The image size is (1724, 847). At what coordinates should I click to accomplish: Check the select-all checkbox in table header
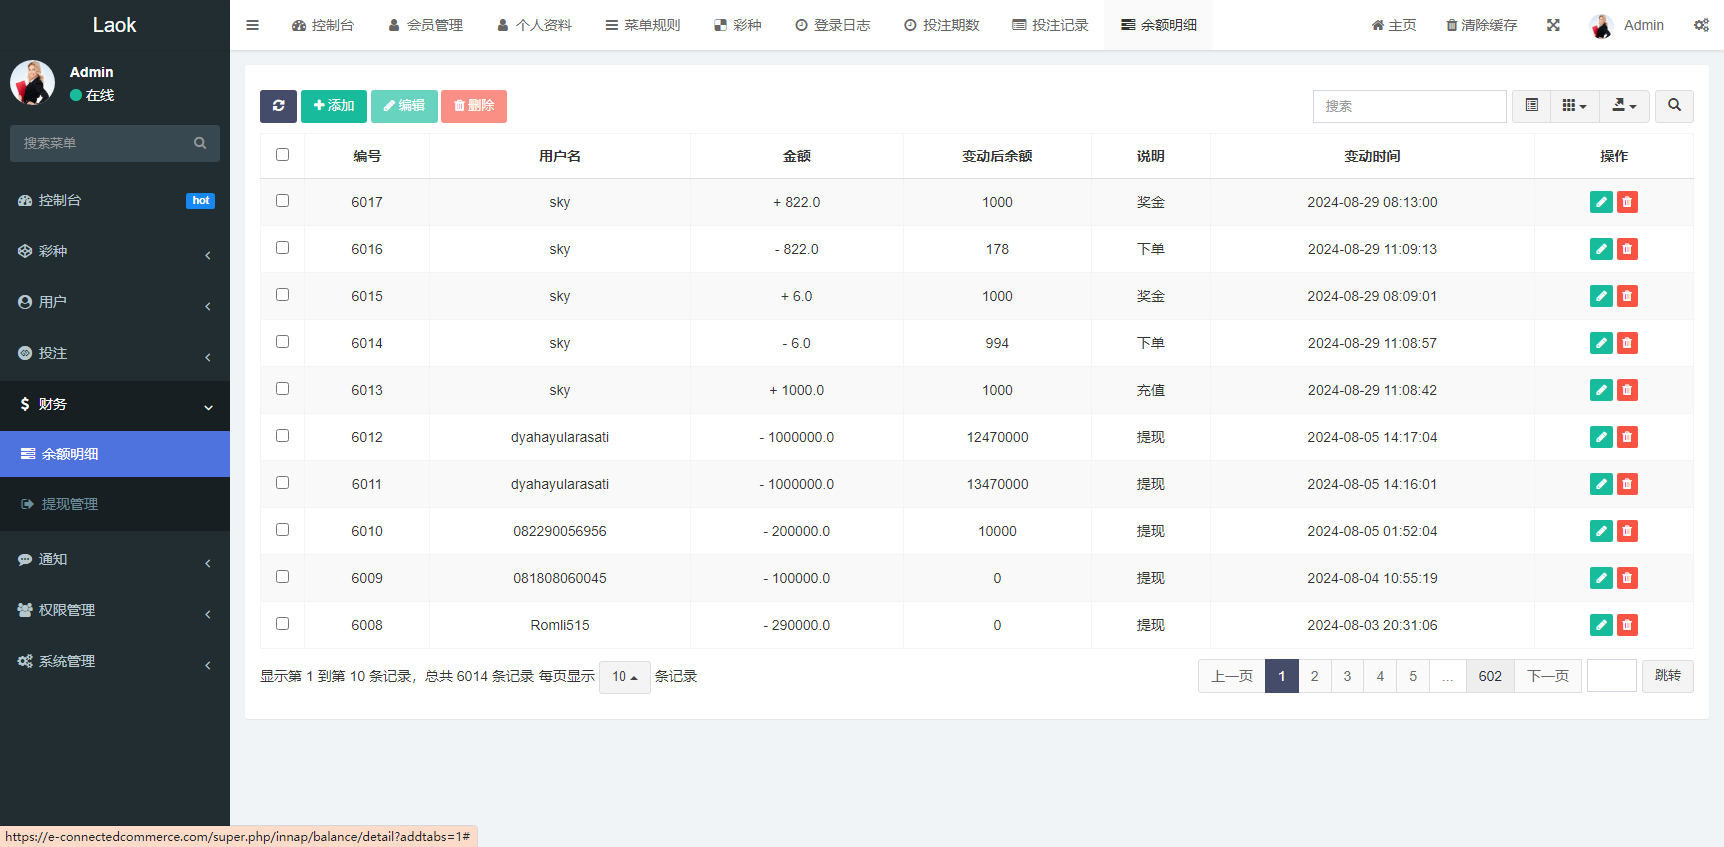[x=282, y=155]
